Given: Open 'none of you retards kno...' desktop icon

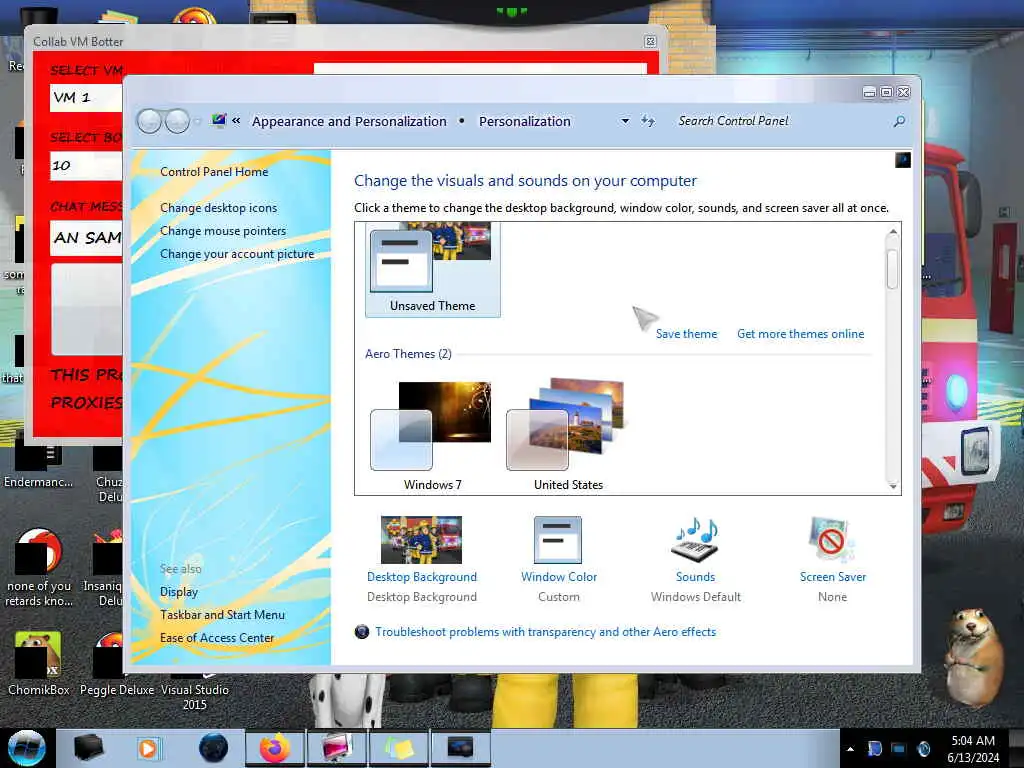Looking at the screenshot, I should [39, 568].
